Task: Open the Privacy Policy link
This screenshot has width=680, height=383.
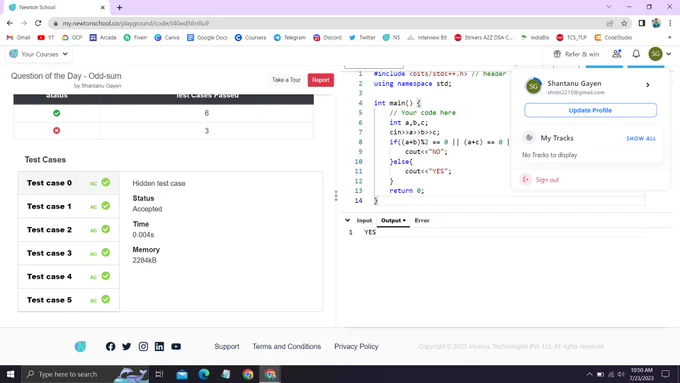Action: point(356,347)
